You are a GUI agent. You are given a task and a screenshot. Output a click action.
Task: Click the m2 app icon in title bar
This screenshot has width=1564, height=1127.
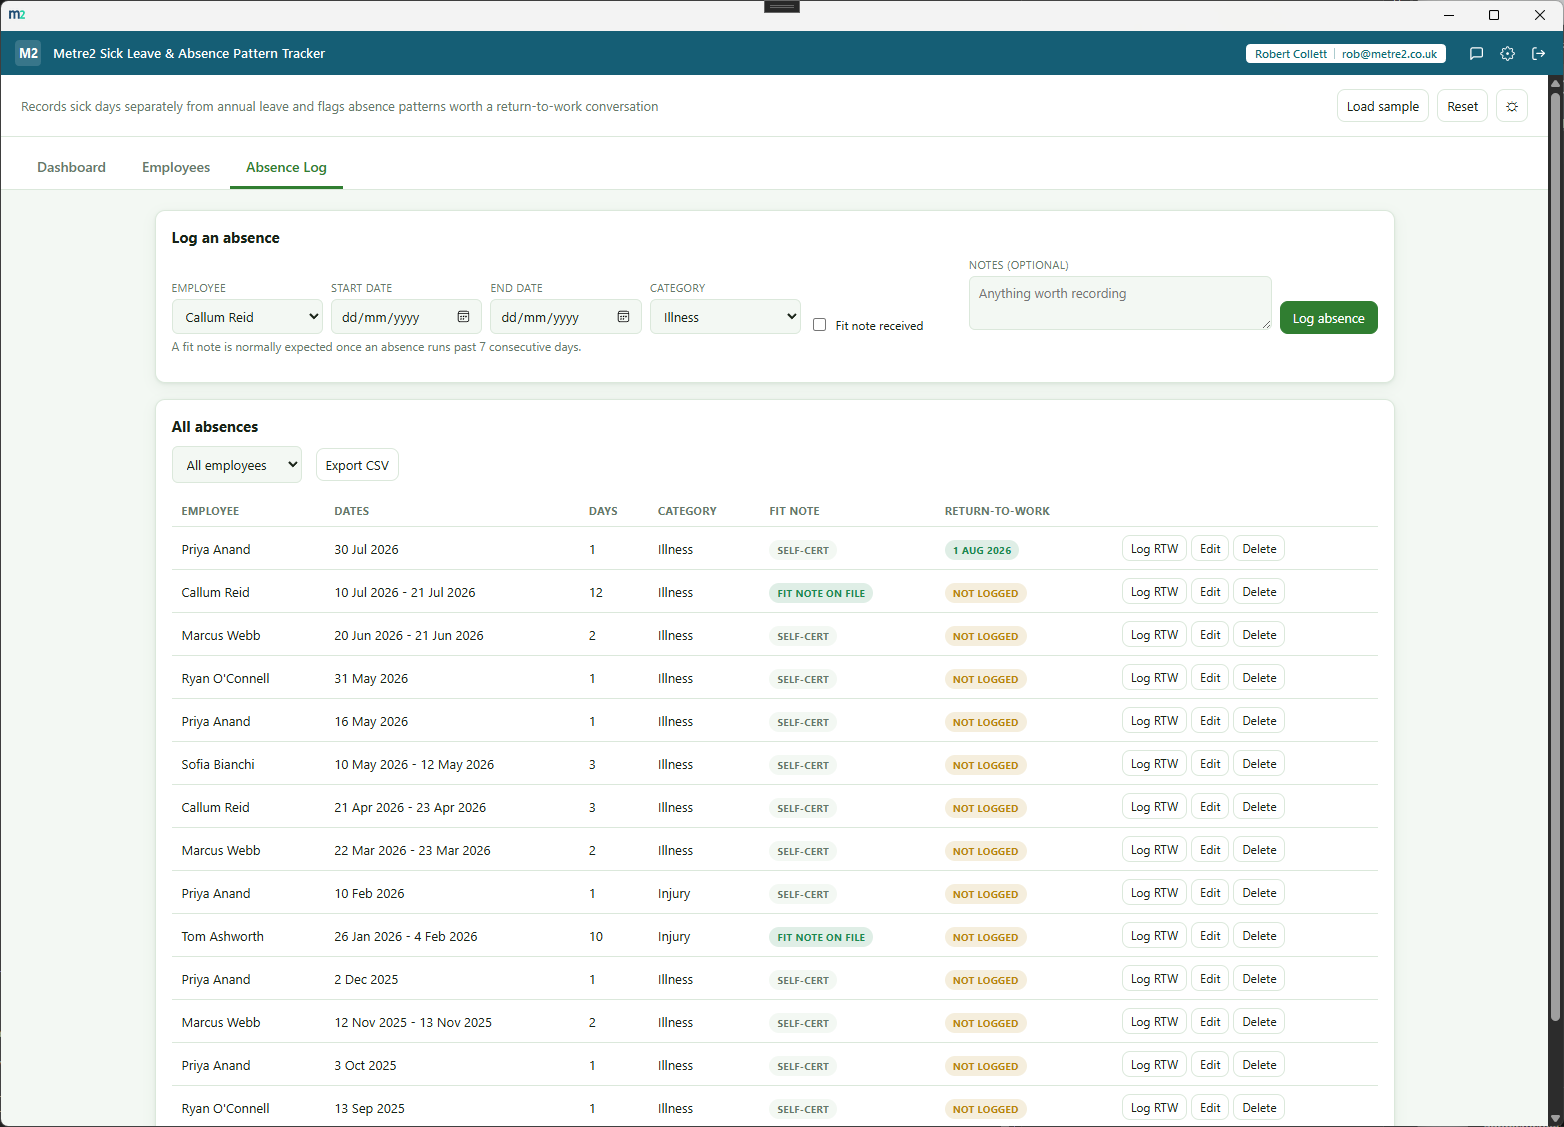[17, 14]
